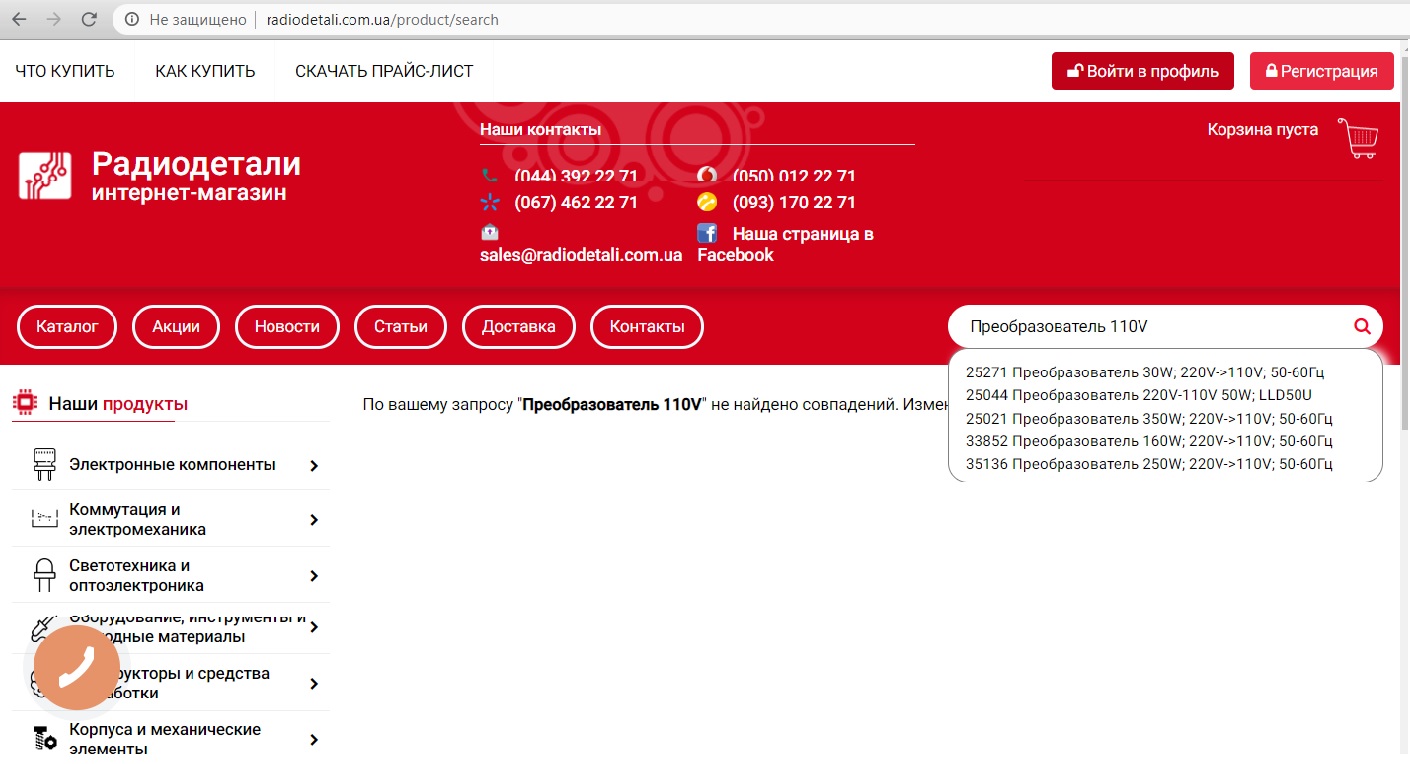Click the Войти в профиль button

pos(1142,71)
